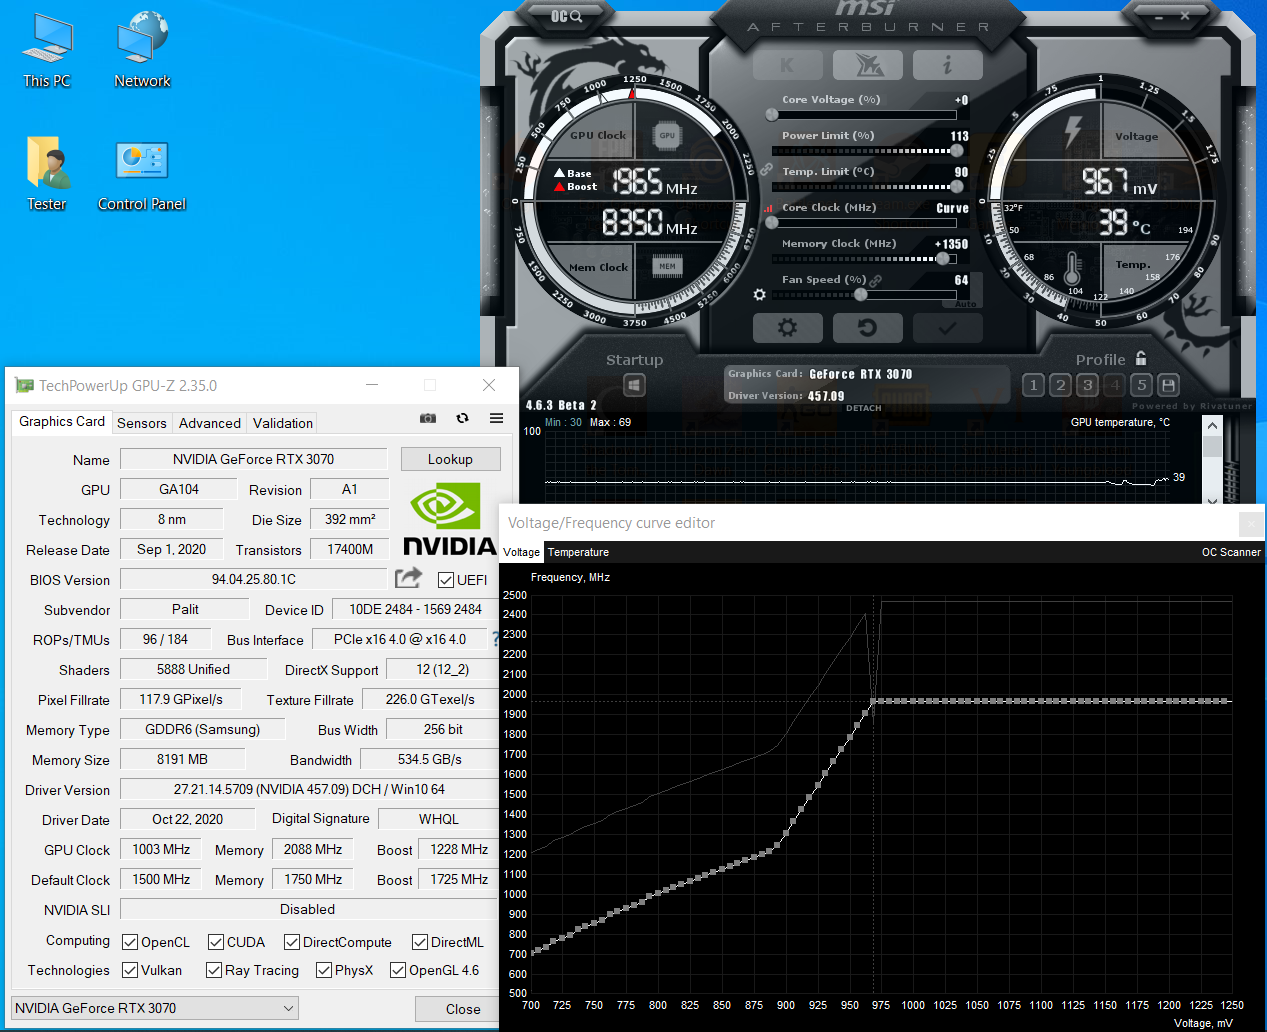Select Afterburner profile slot 3
1267x1032 pixels.
tap(1088, 385)
